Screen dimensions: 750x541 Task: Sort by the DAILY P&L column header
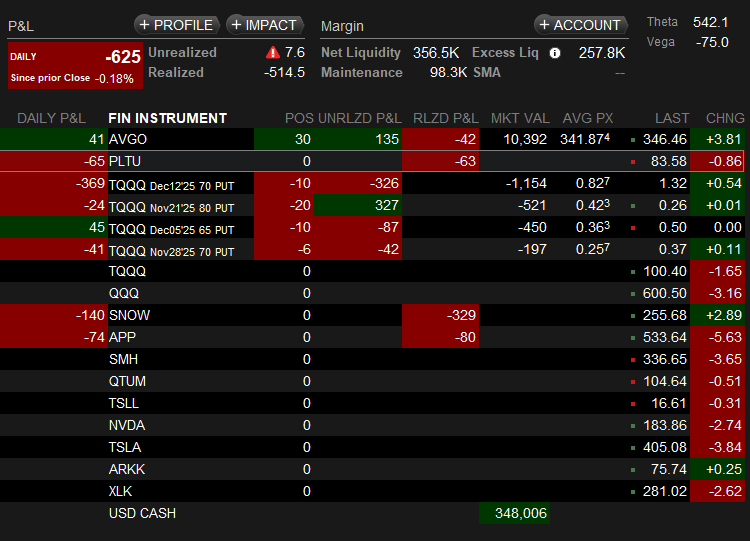(51, 118)
